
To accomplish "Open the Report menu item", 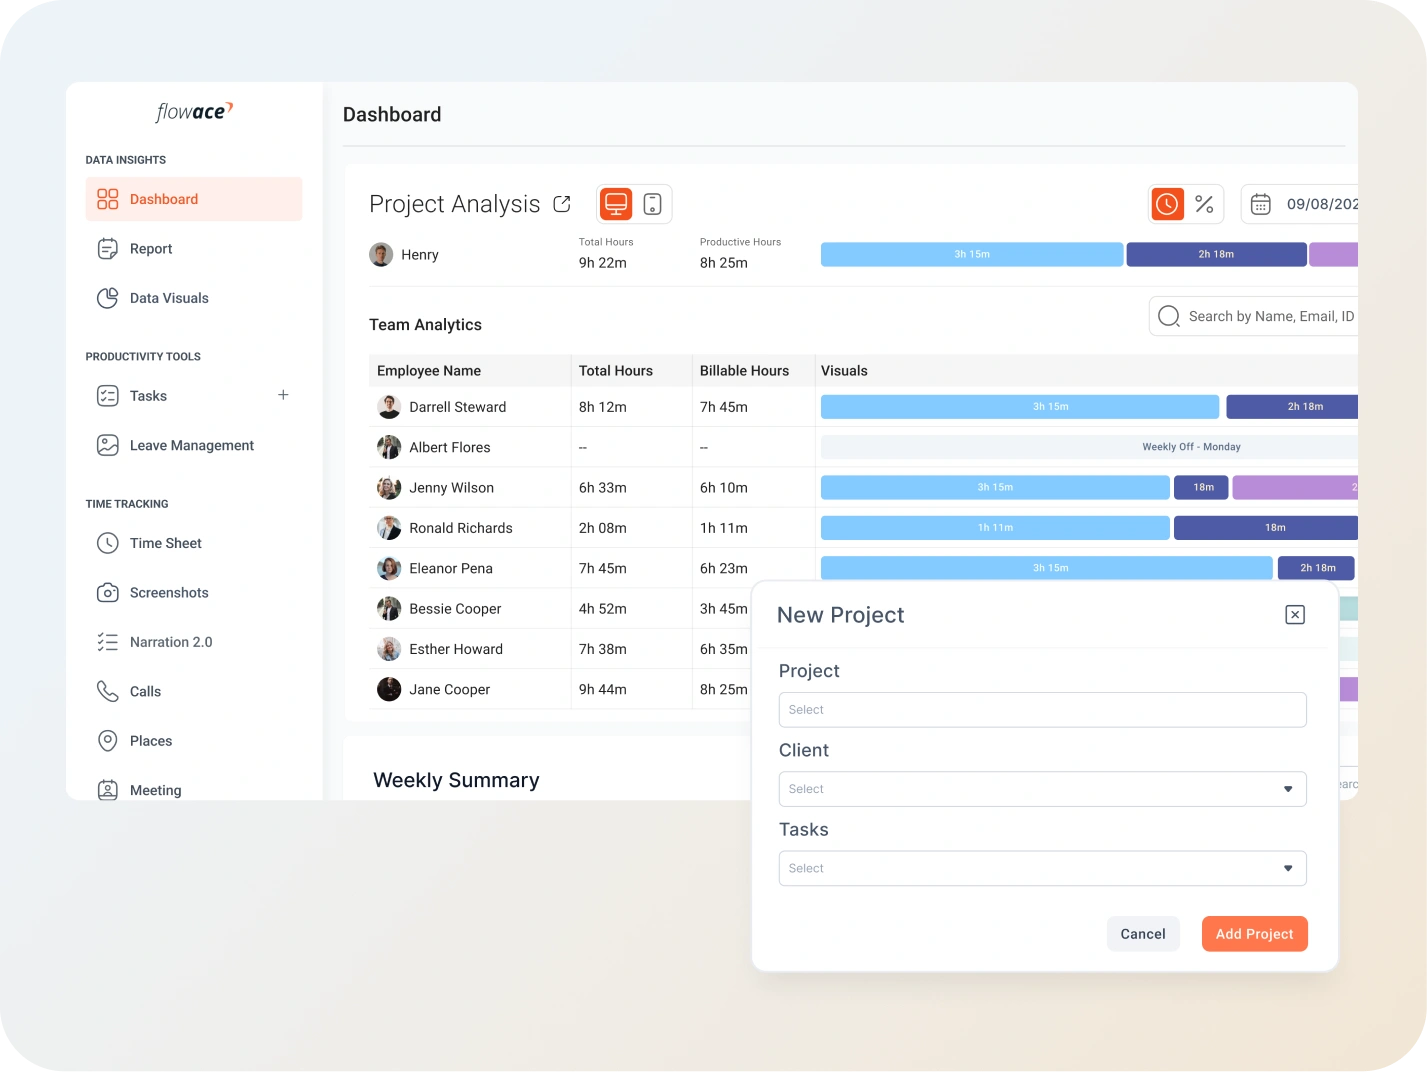I will pyautogui.click(x=150, y=249).
